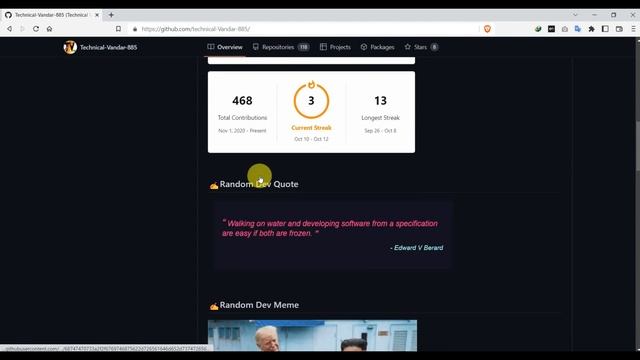The width and height of the screenshot is (640, 360).
Task: Reload the page with the refresh icon
Action: point(36,29)
